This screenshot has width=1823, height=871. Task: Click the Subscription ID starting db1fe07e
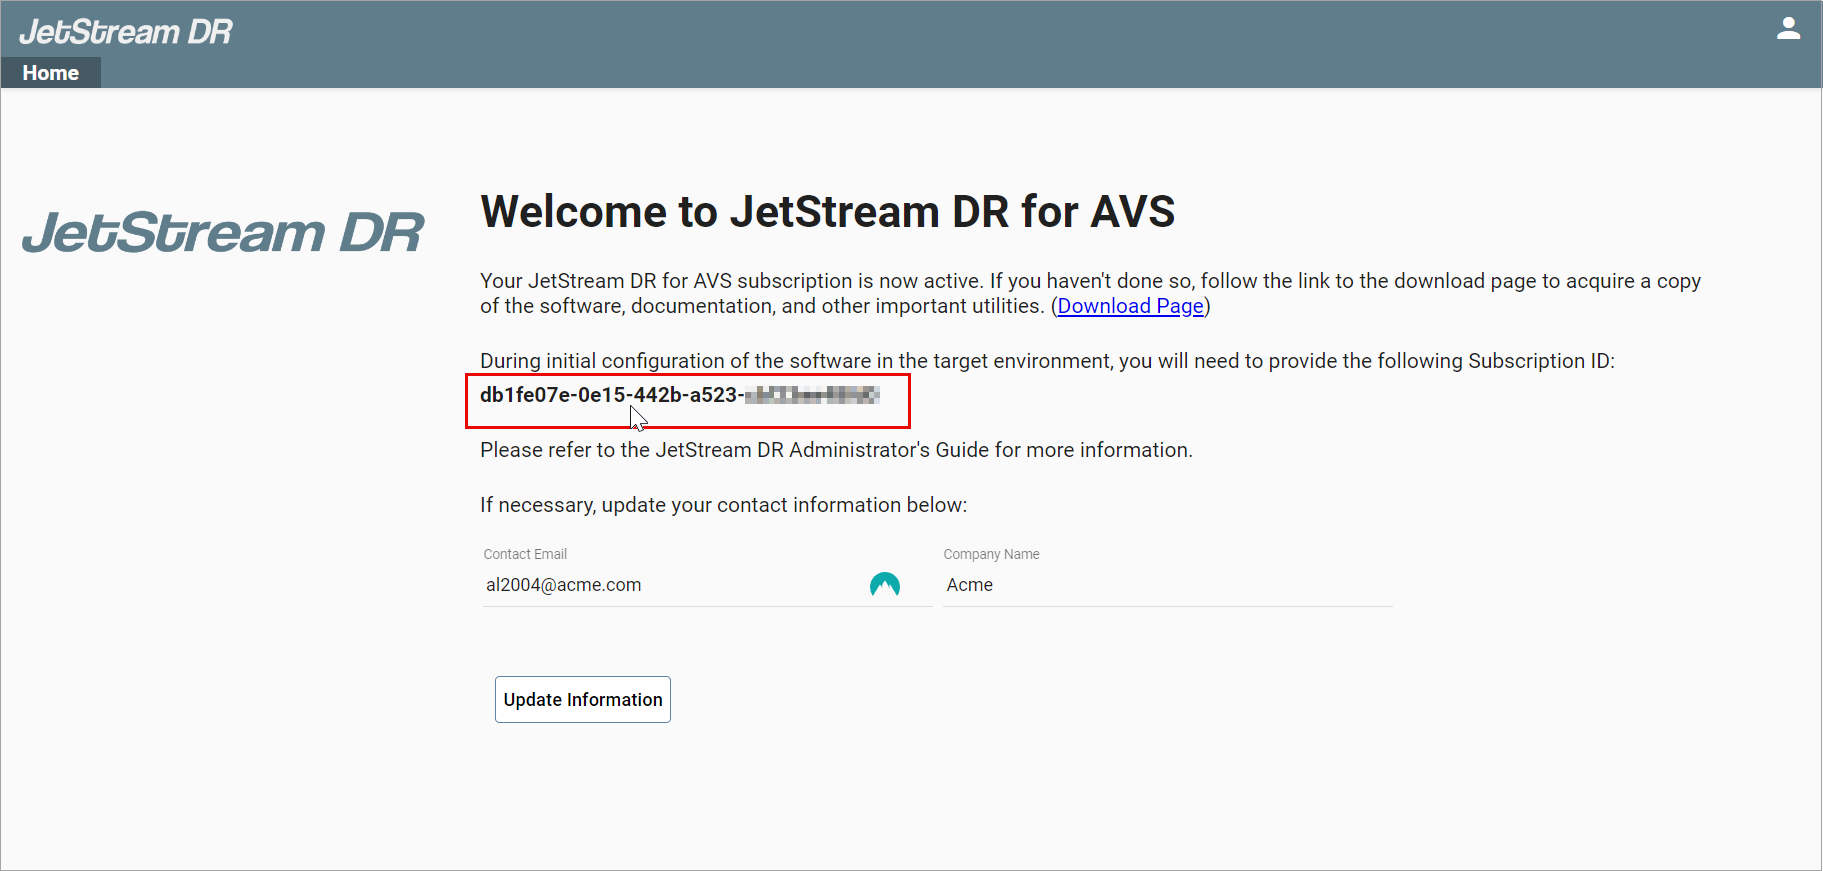pyautogui.click(x=608, y=395)
